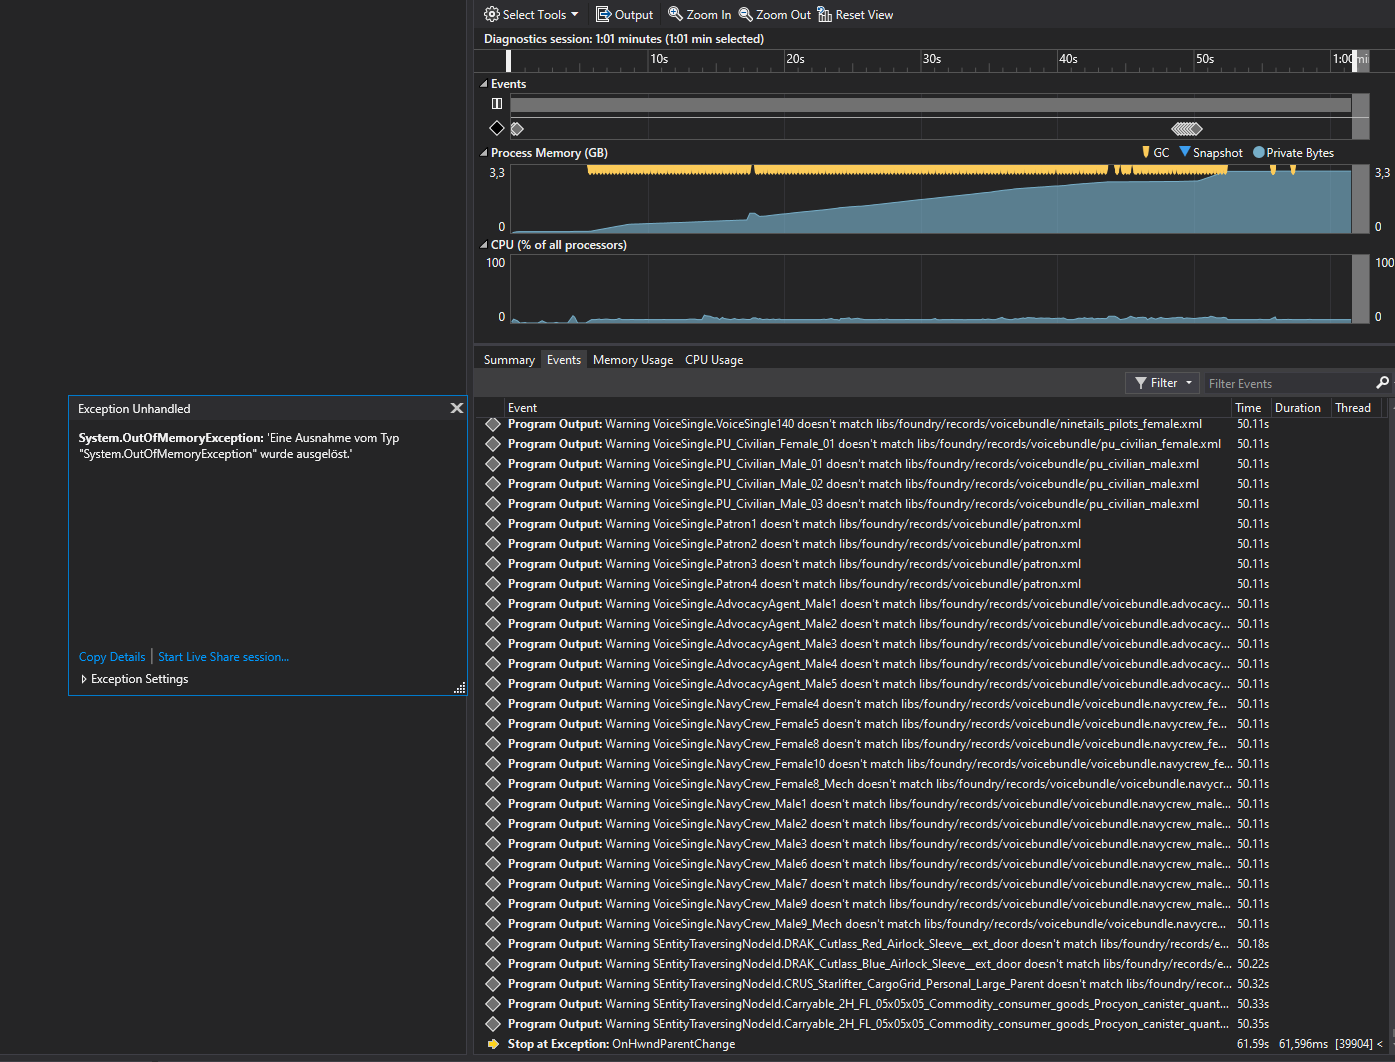Click diamond icon of Patron4 event
This screenshot has width=1395, height=1062.
tap(493, 584)
